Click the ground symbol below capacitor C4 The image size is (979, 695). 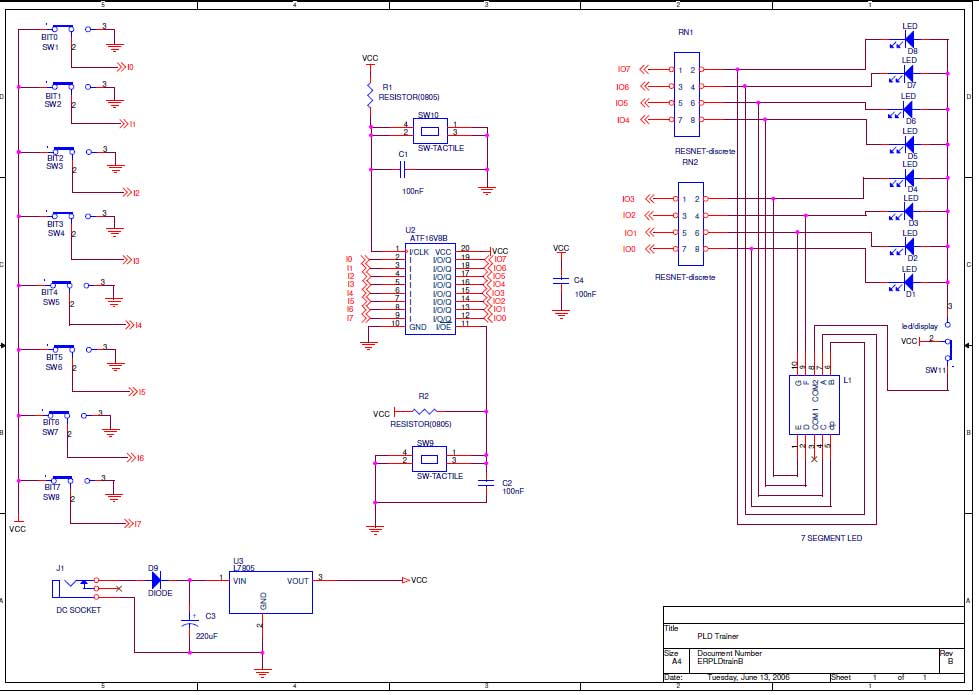[561, 314]
